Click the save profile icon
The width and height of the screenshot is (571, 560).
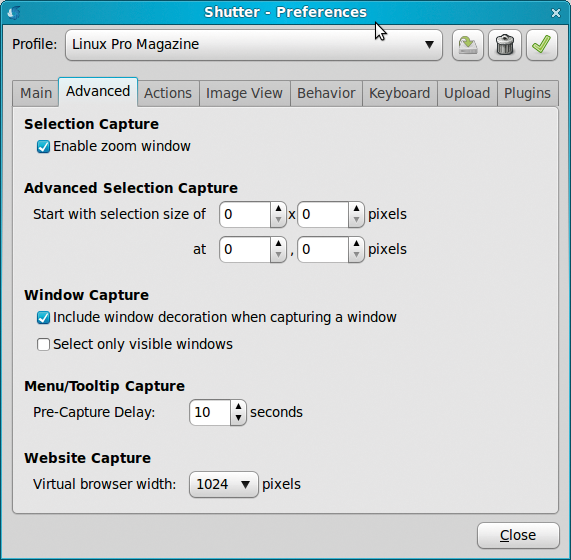tap(468, 45)
